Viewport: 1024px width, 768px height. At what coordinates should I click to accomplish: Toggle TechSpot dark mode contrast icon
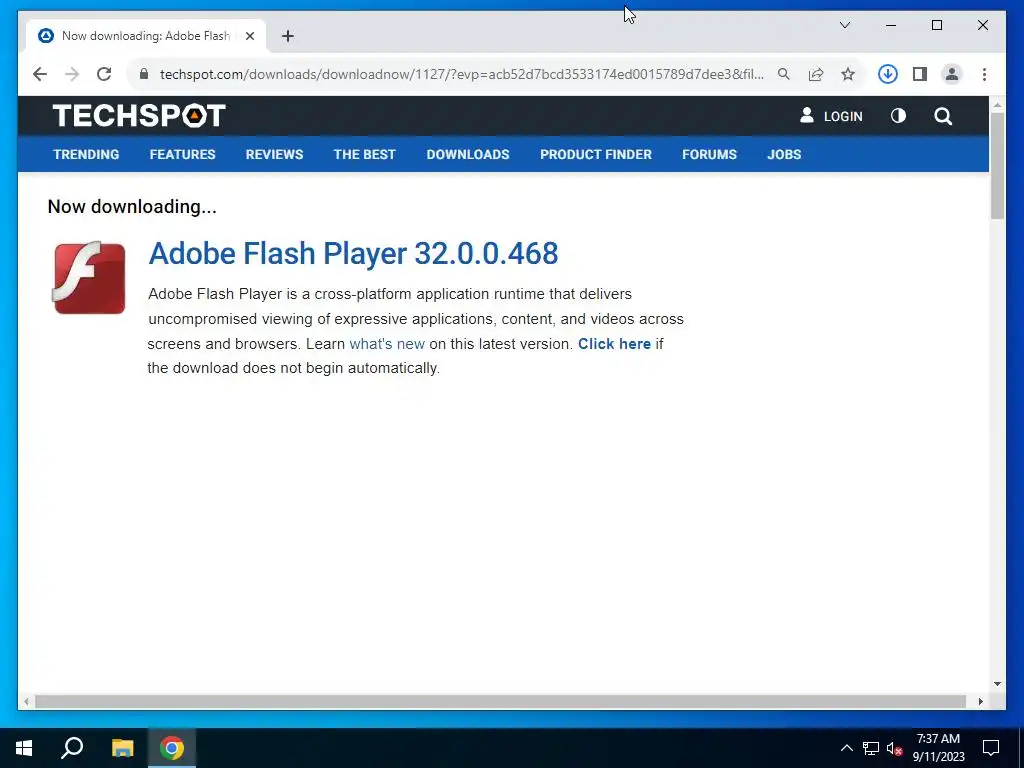(x=899, y=116)
